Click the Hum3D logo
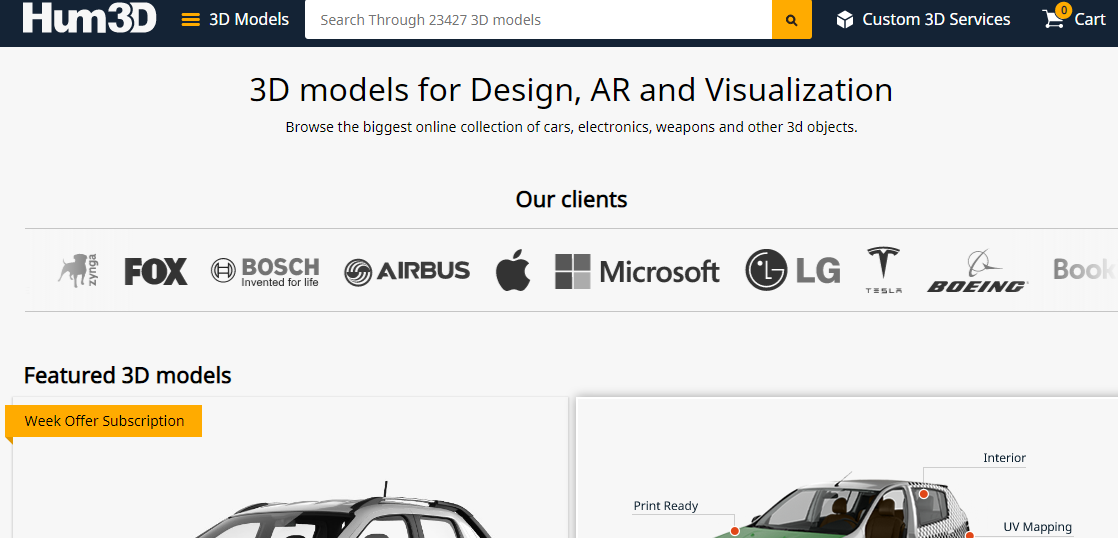 pos(89,18)
